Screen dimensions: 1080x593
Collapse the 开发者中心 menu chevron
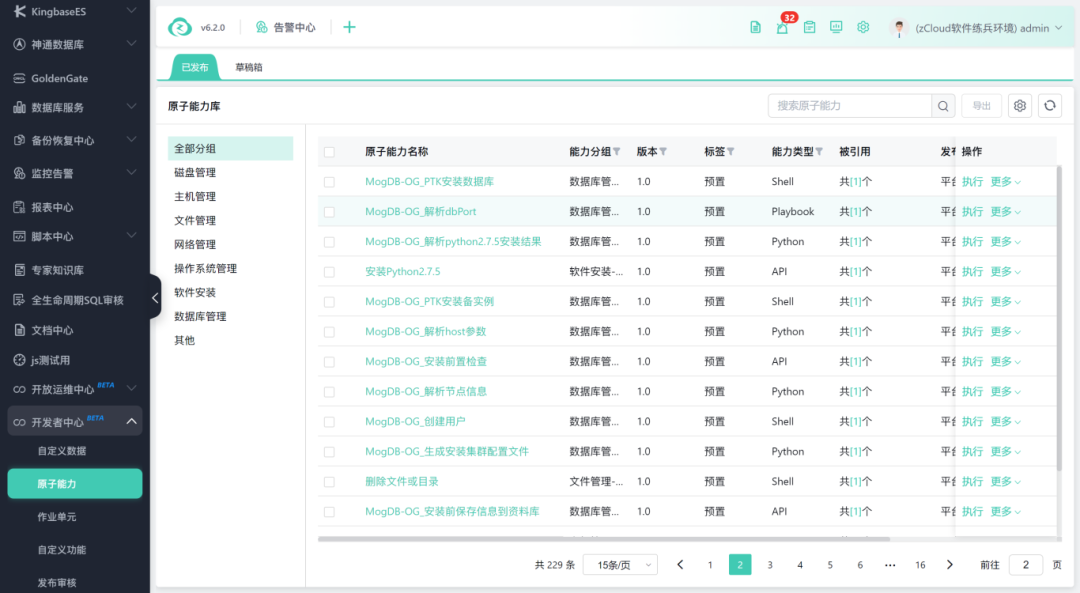[x=131, y=422]
